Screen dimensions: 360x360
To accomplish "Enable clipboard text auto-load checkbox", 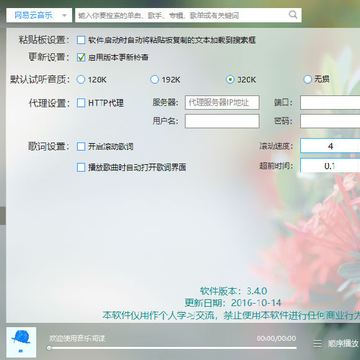I will point(81,40).
